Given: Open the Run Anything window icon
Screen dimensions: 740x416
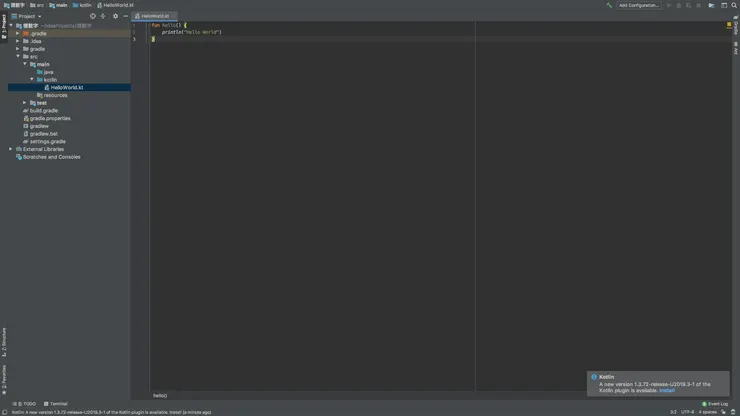Looking at the screenshot, I should tap(724, 5).
